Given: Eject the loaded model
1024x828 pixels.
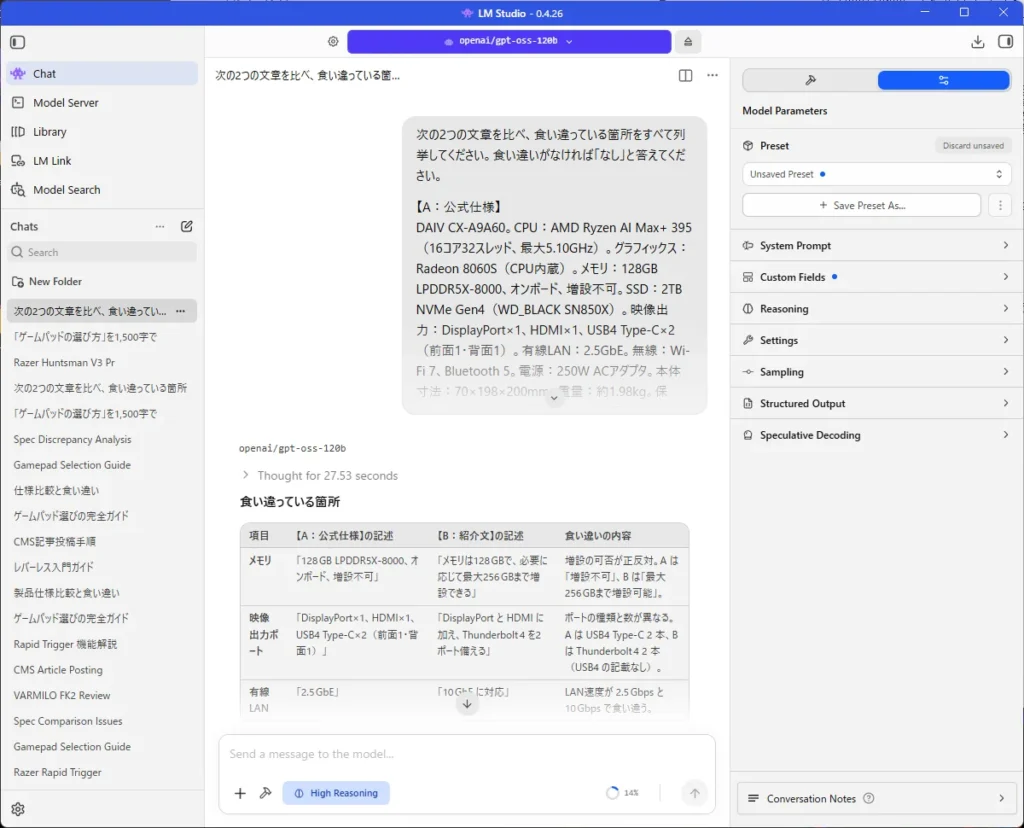Looking at the screenshot, I should [688, 41].
